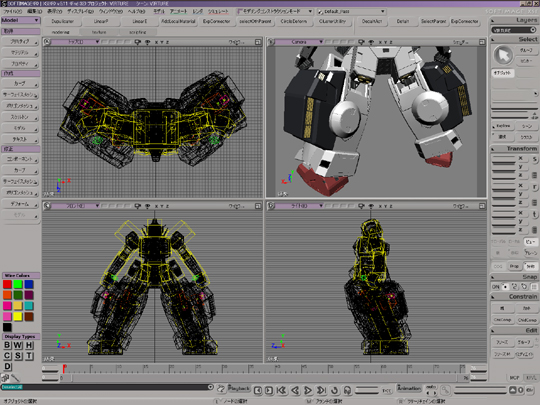
Task: Click the D display type icon
Action: (7, 366)
